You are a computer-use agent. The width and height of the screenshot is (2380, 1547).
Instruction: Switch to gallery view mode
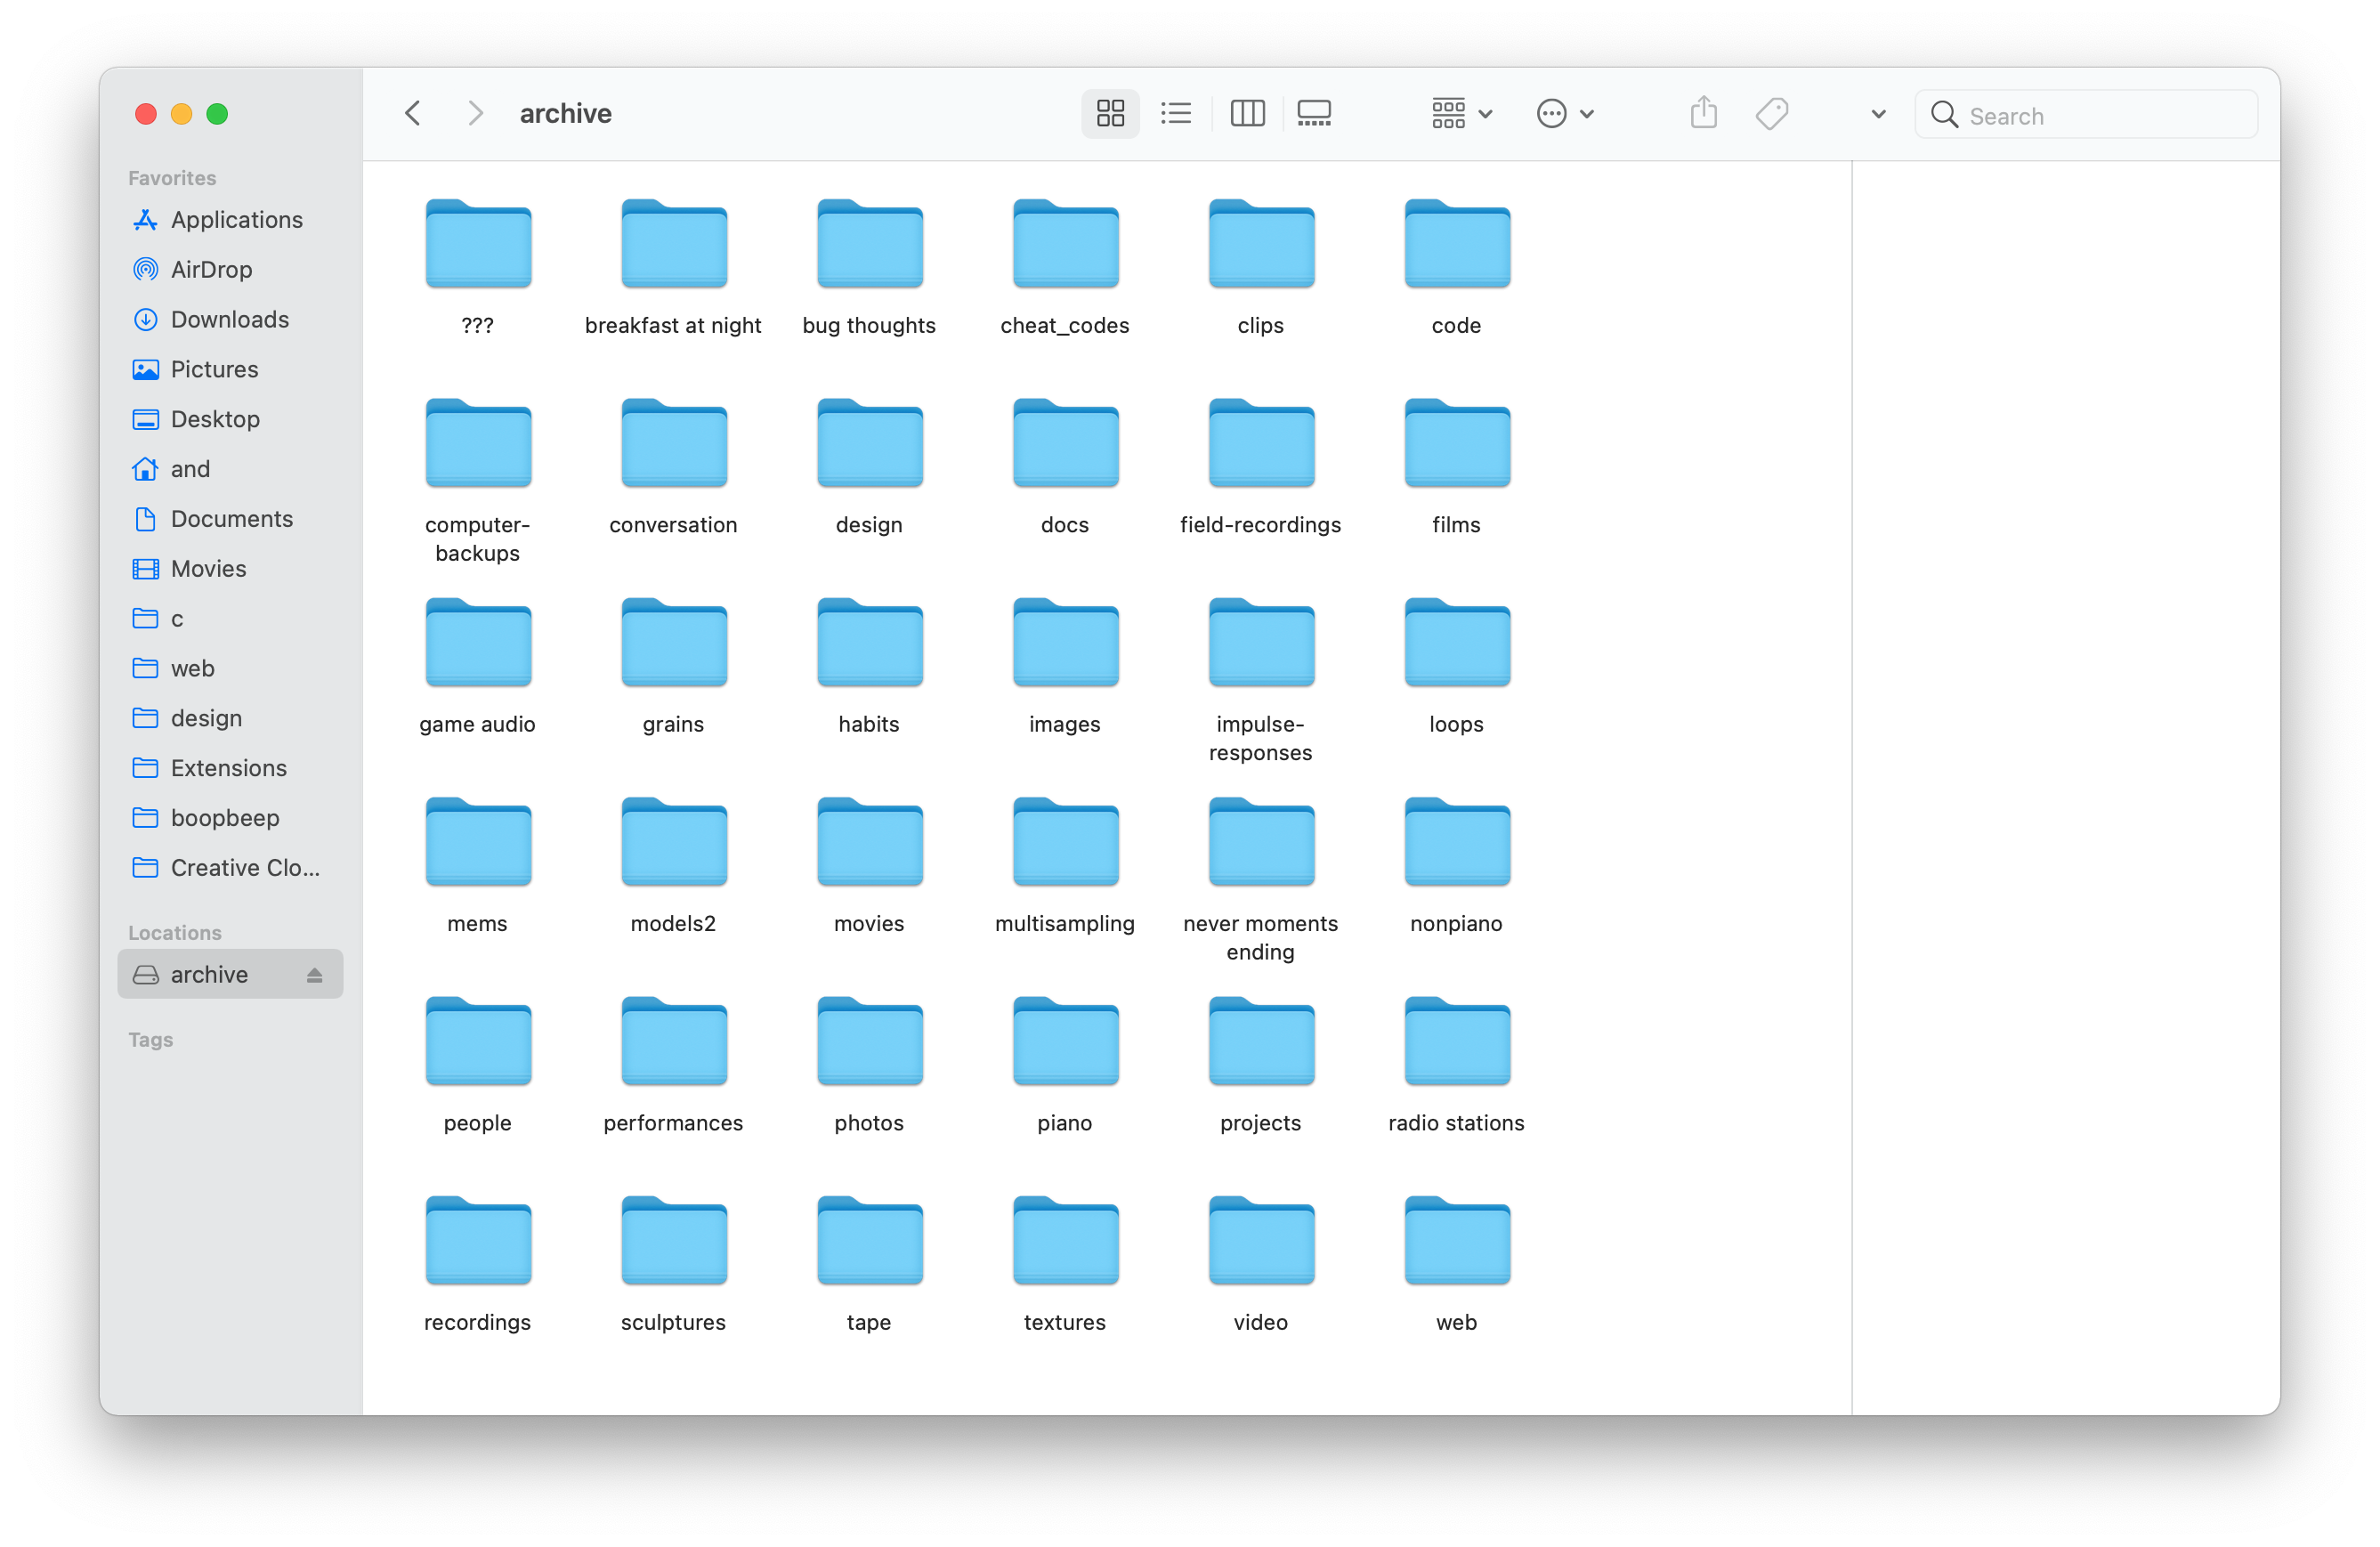1314,114
